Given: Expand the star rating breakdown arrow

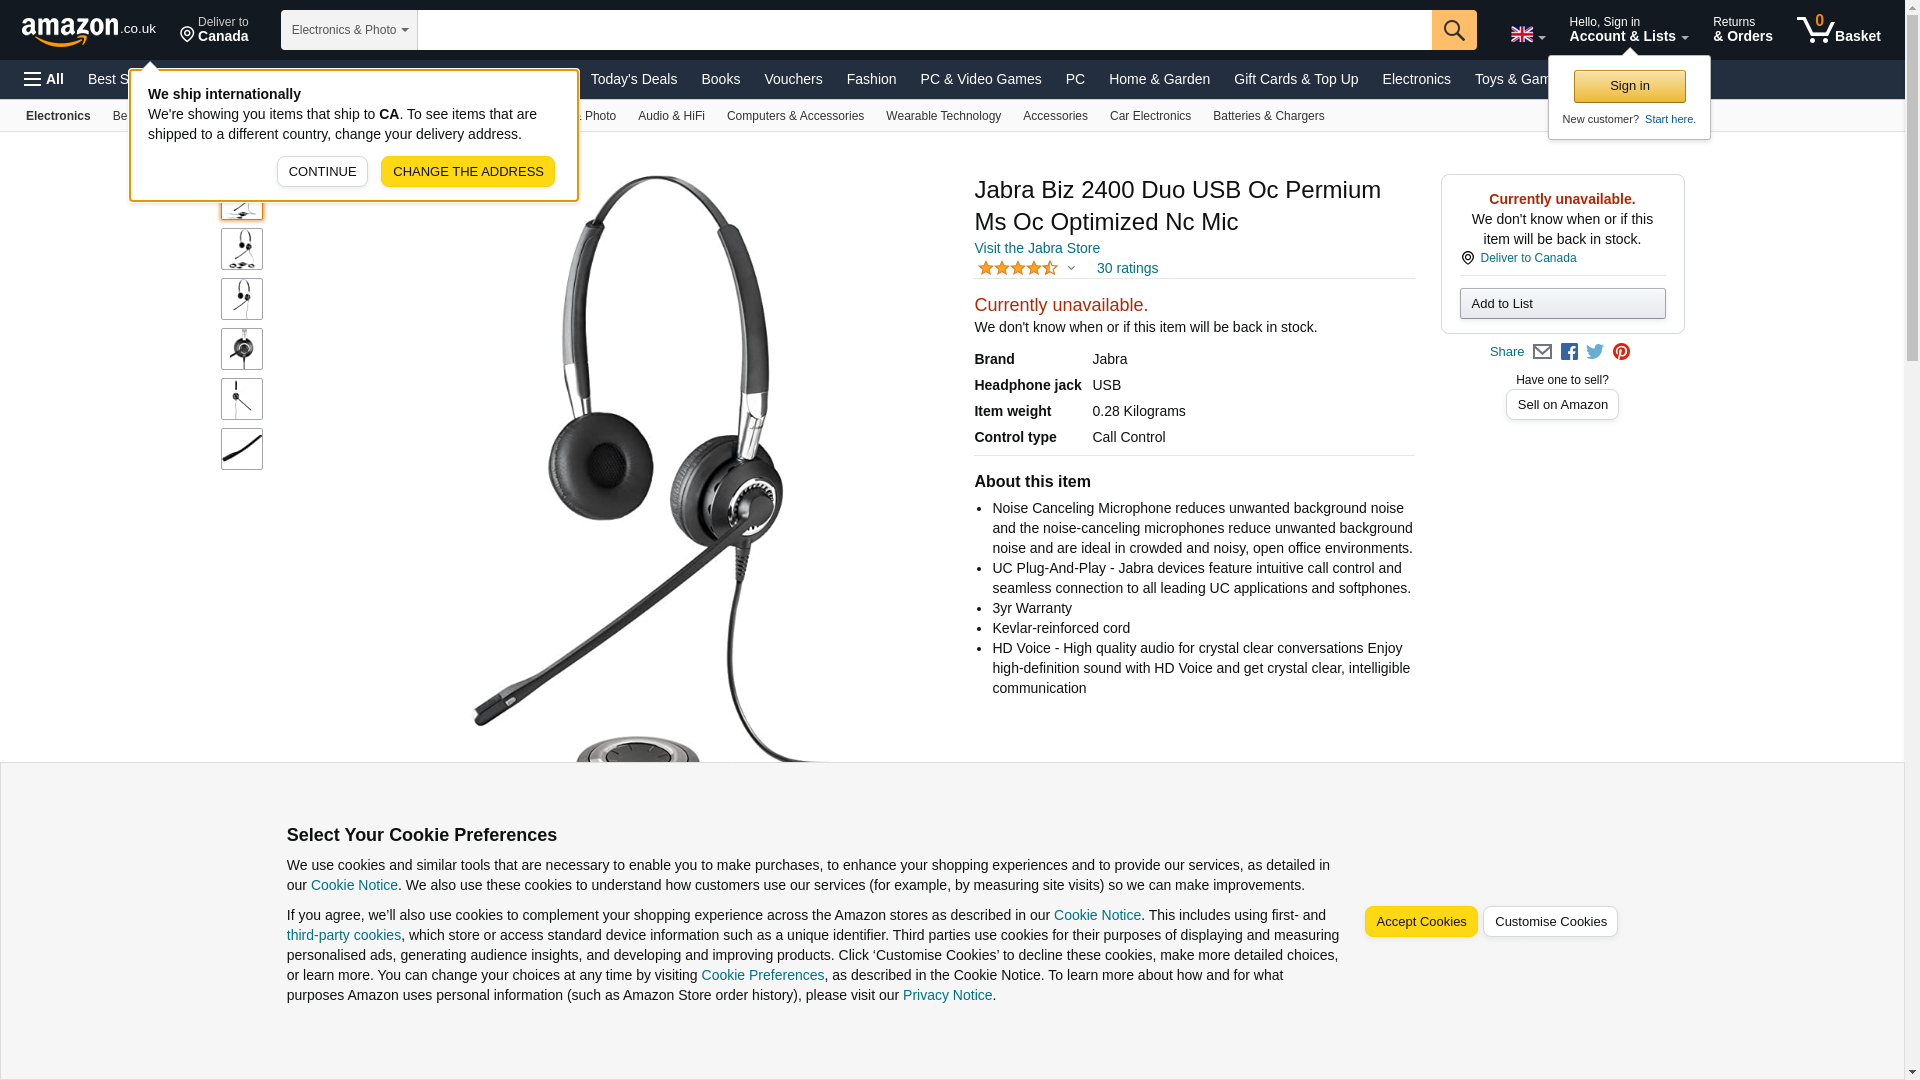Looking at the screenshot, I should [x=1071, y=268].
